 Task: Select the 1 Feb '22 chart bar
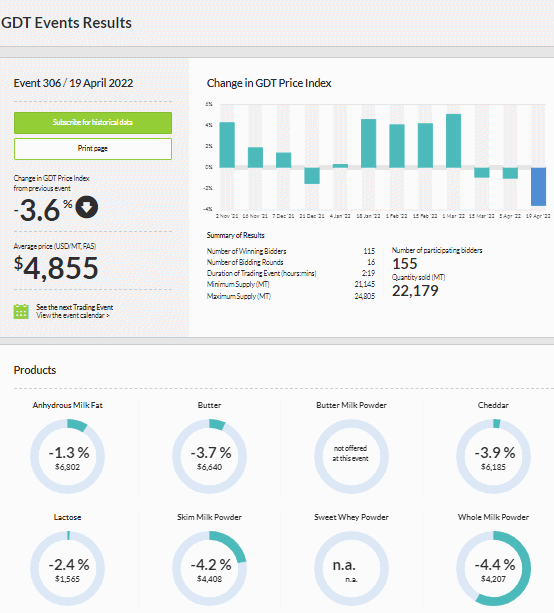click(x=397, y=146)
